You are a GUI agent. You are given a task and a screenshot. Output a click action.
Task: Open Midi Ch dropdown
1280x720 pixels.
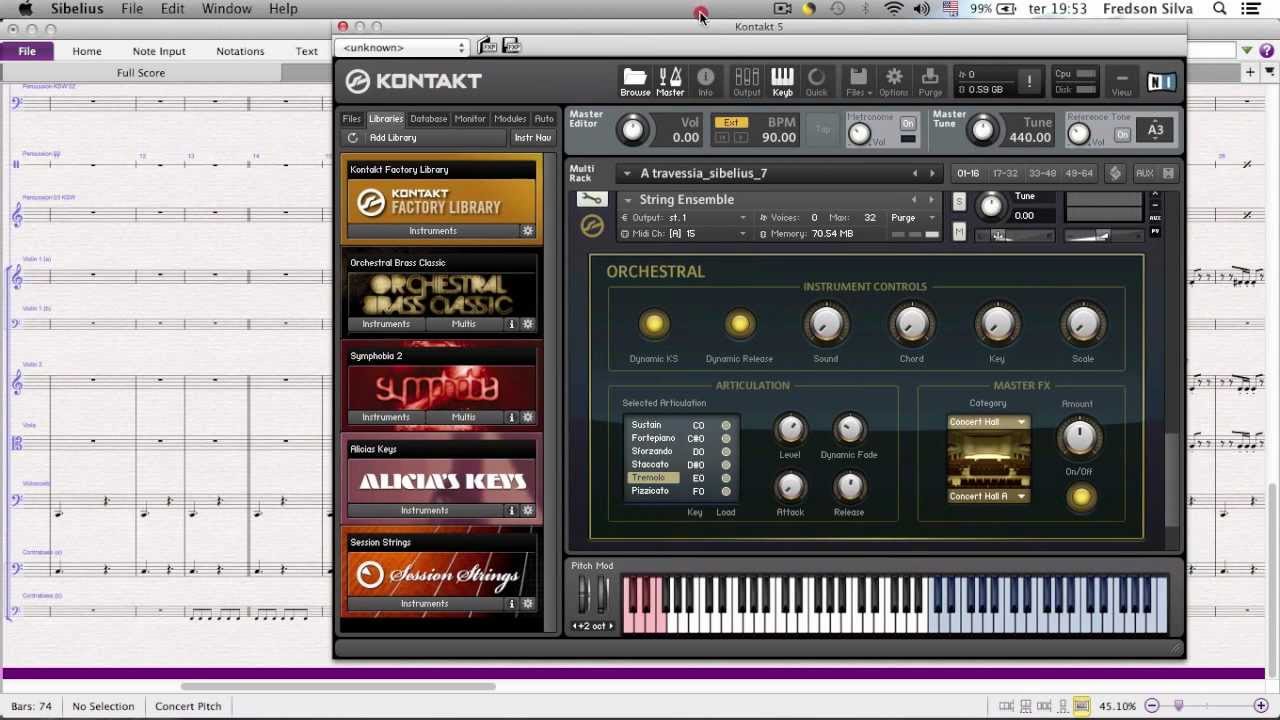tap(684, 234)
